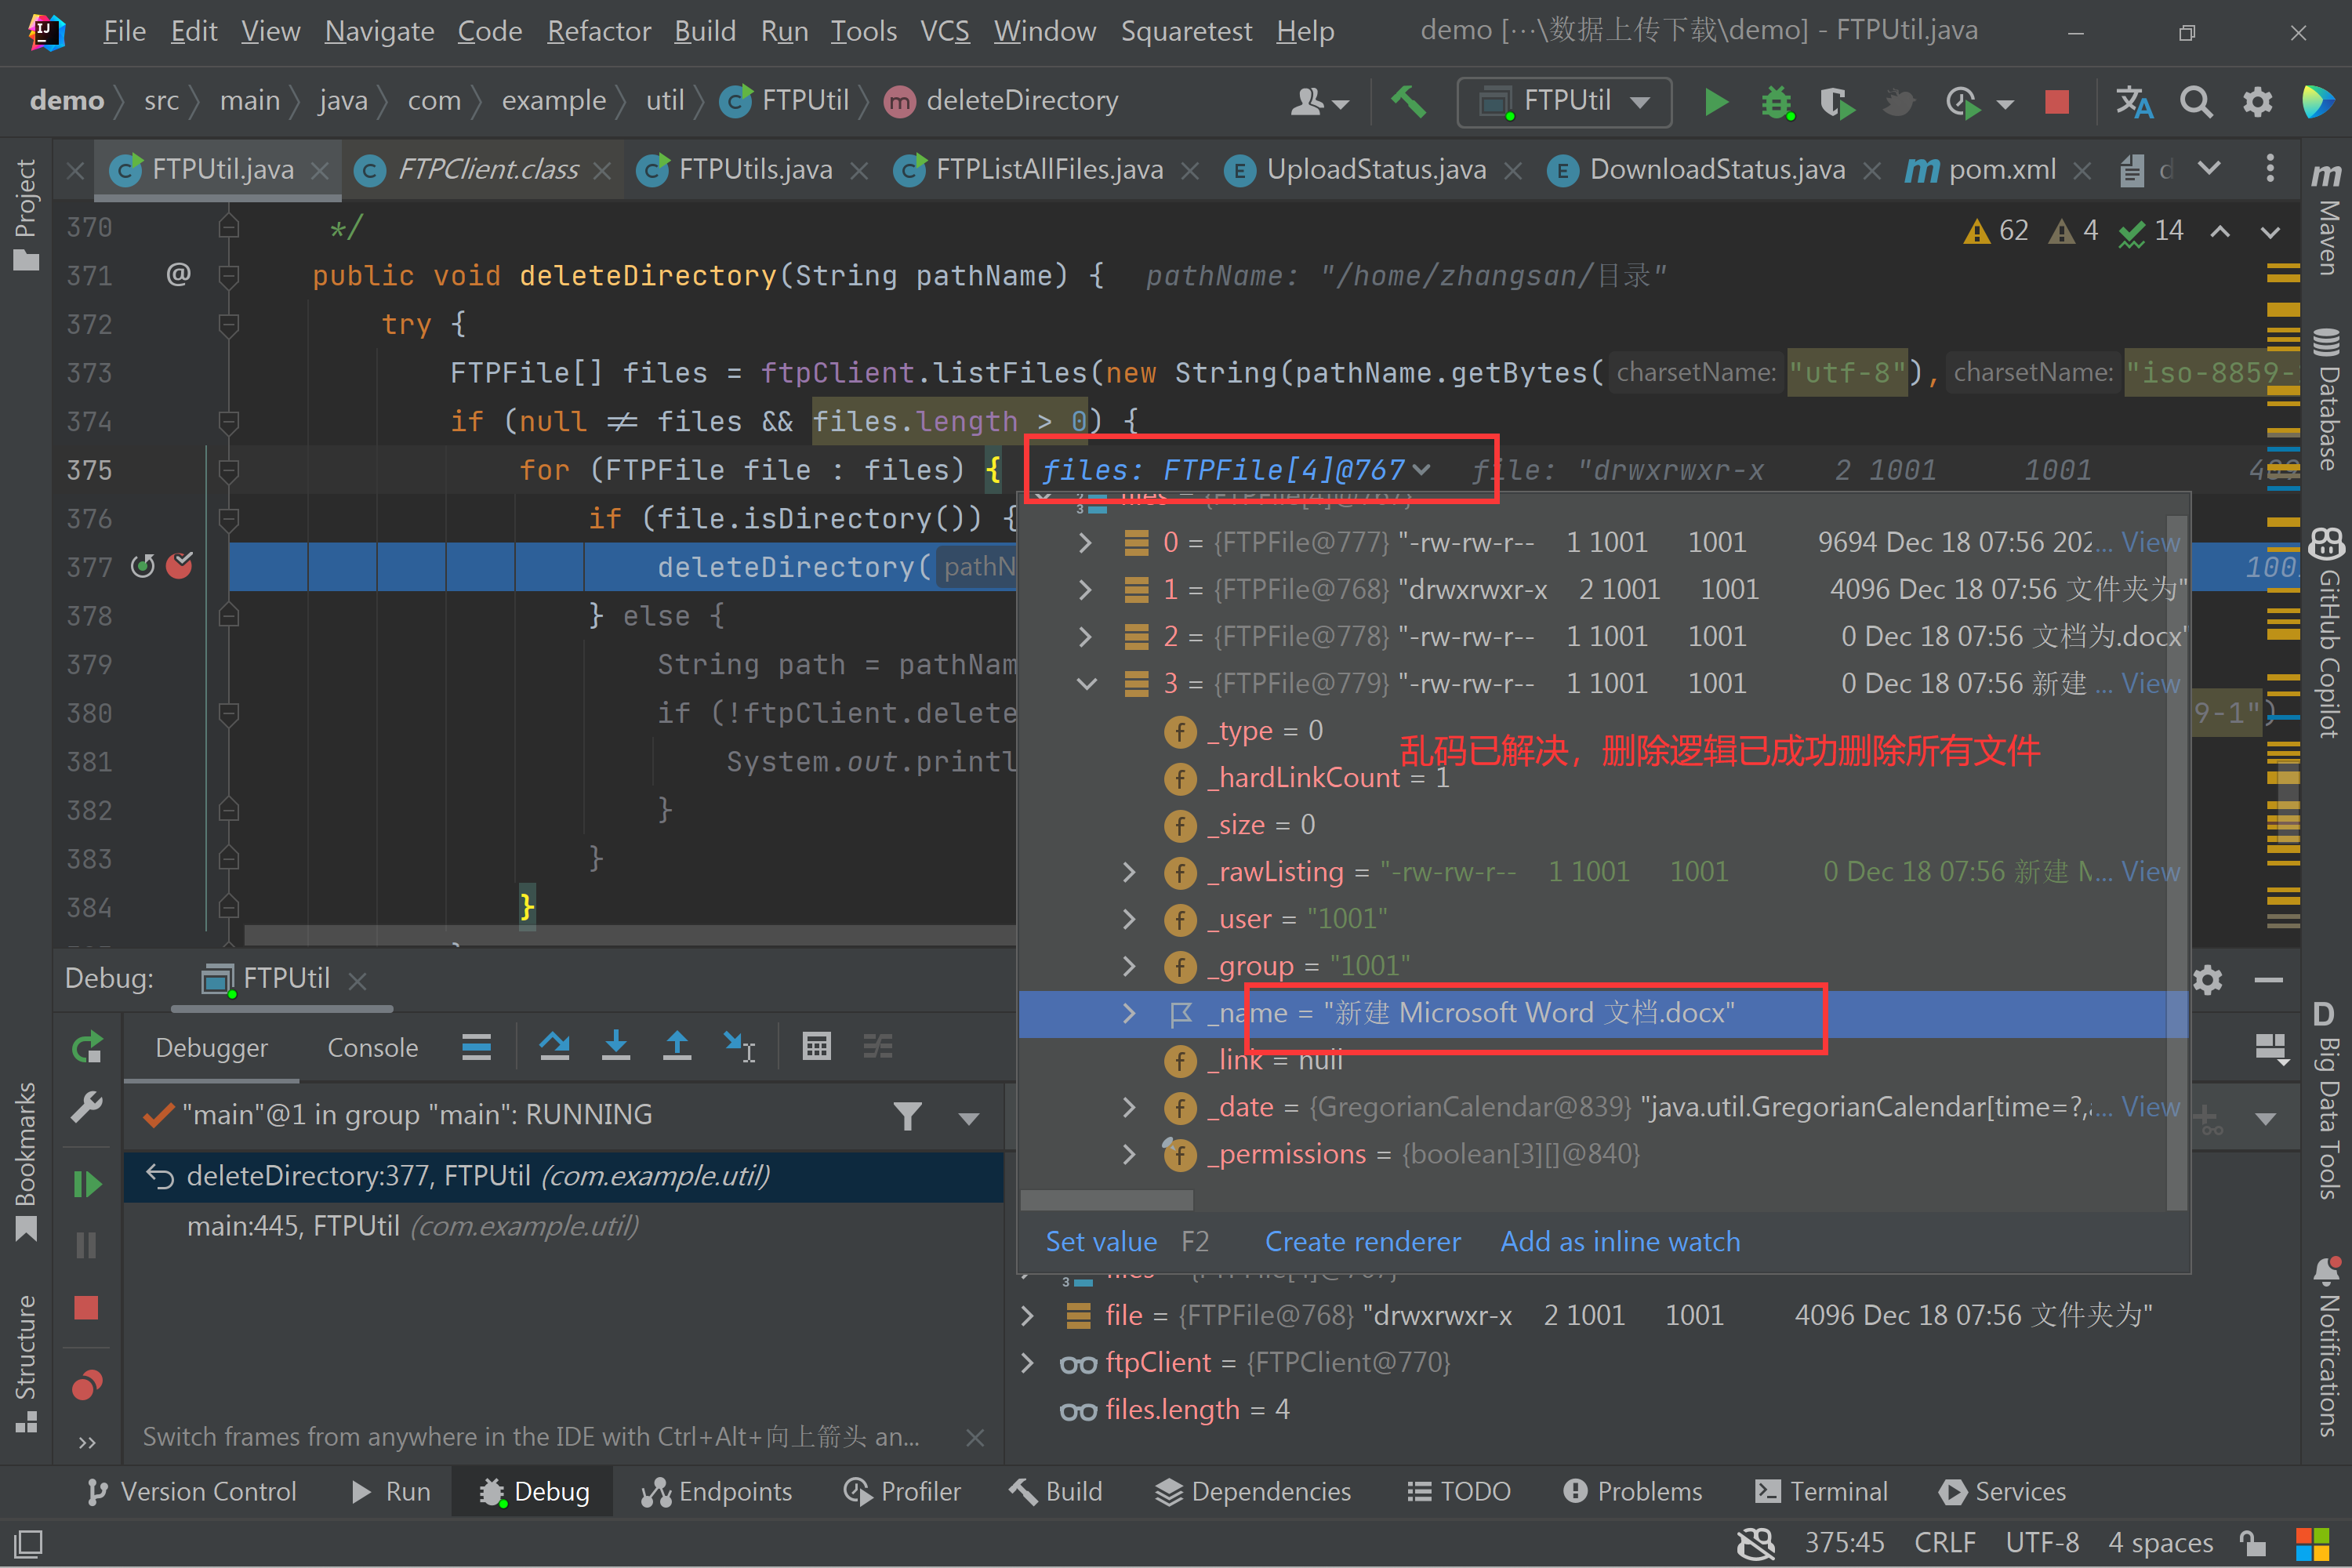Click popup horizontal scrollbar thumb
The width and height of the screenshot is (2352, 1568).
coord(1107,1199)
